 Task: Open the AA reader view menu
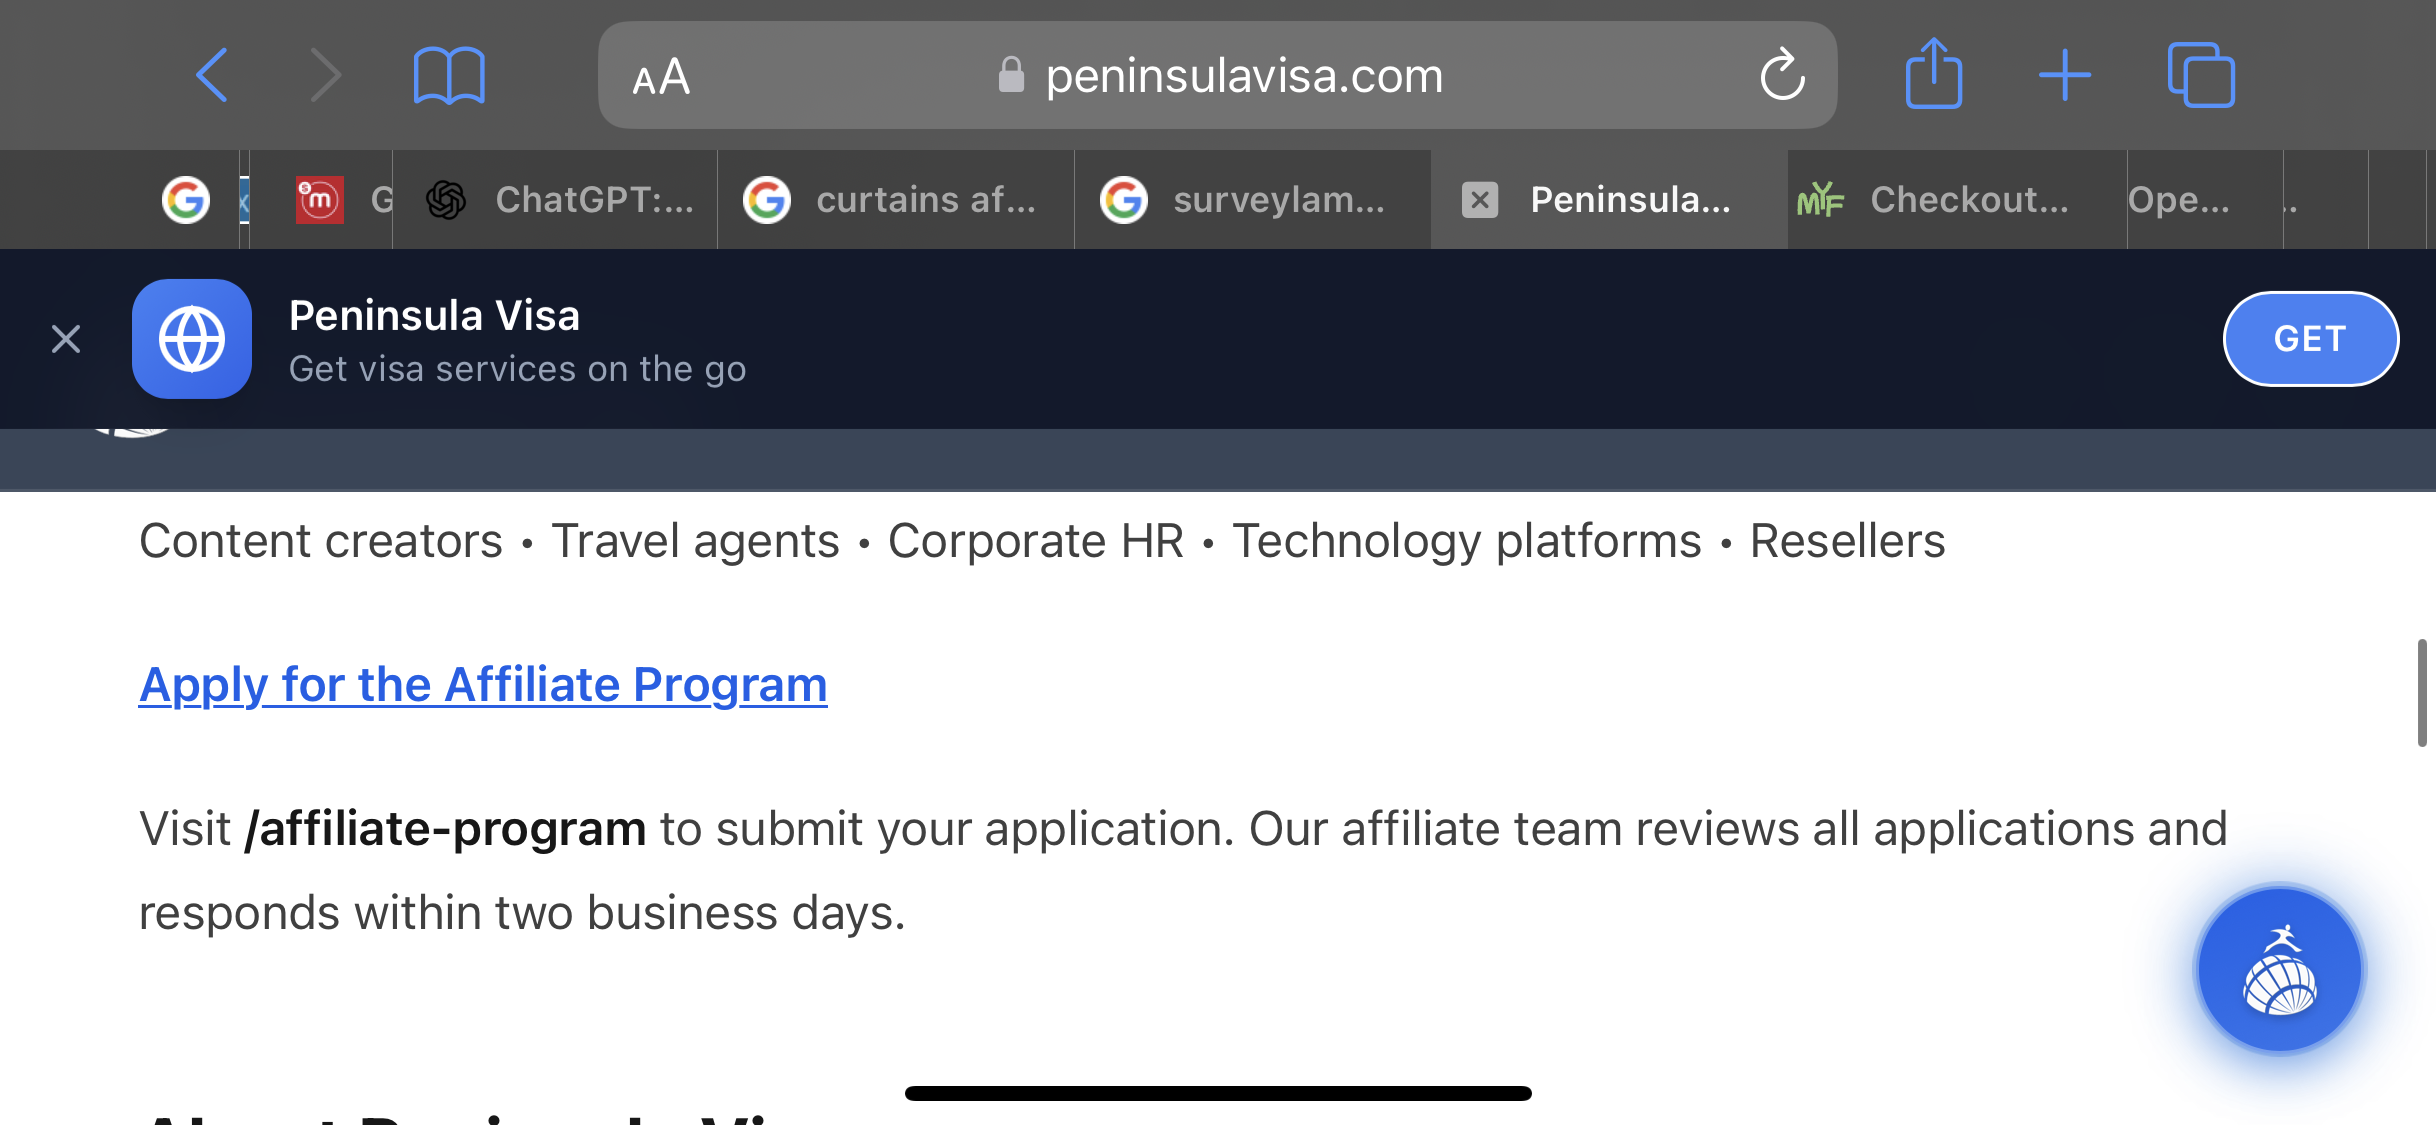tap(661, 76)
